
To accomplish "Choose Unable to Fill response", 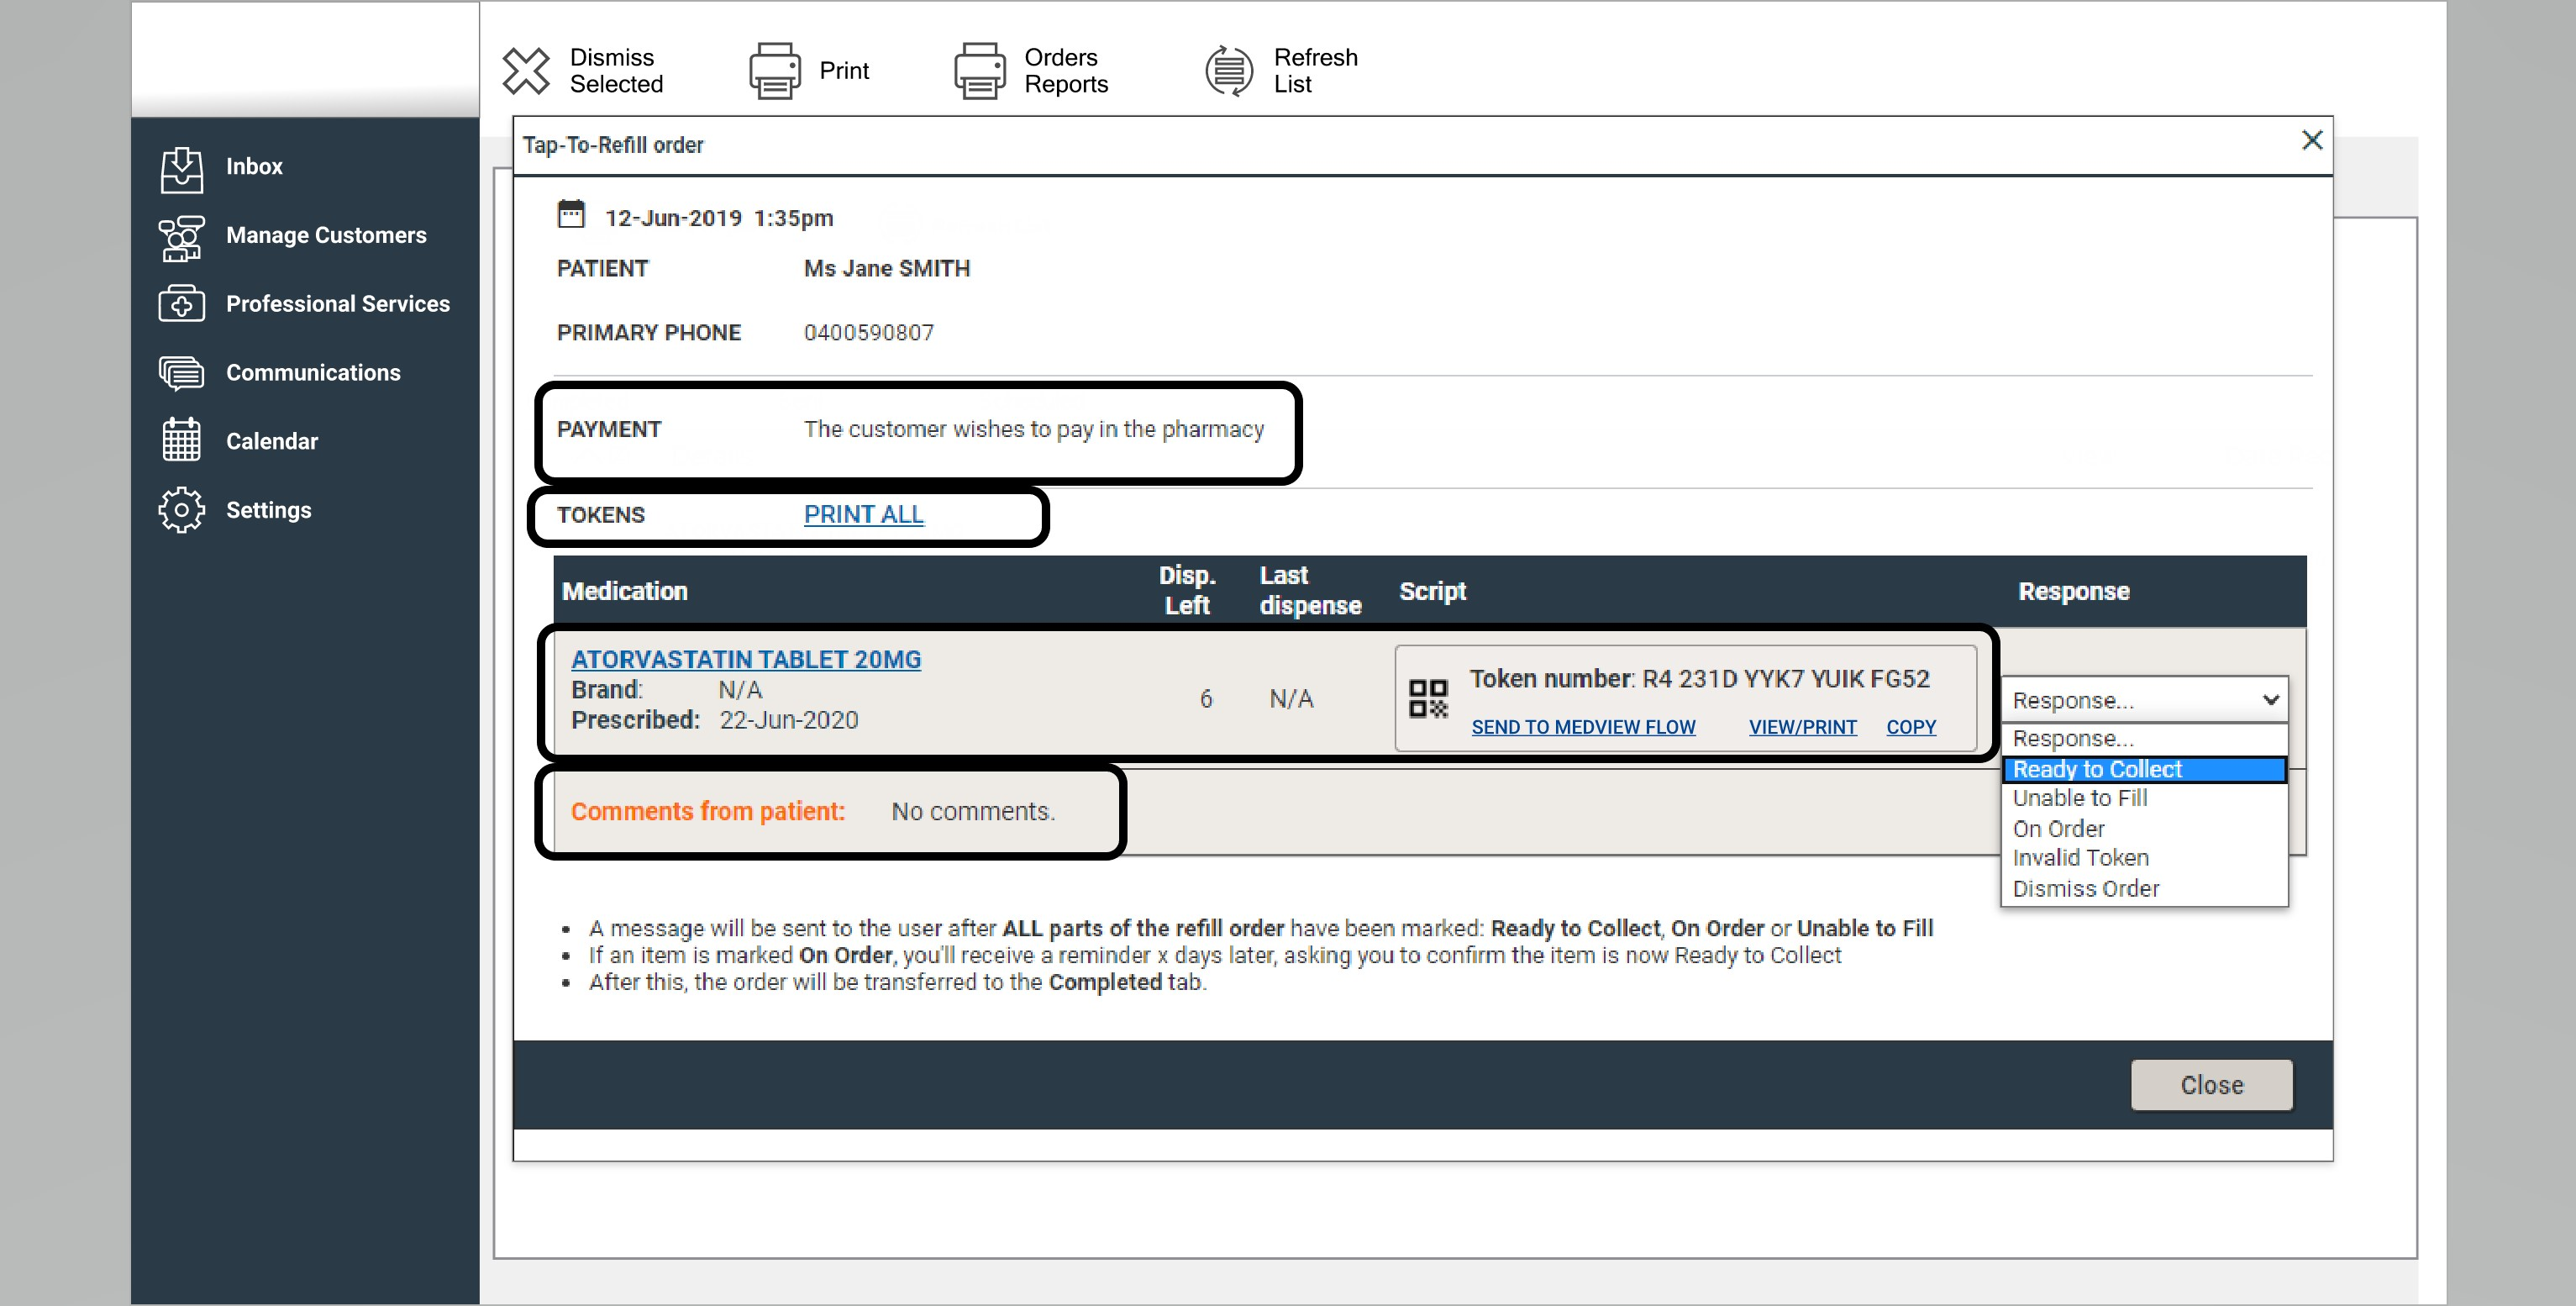I will pos(2144,798).
